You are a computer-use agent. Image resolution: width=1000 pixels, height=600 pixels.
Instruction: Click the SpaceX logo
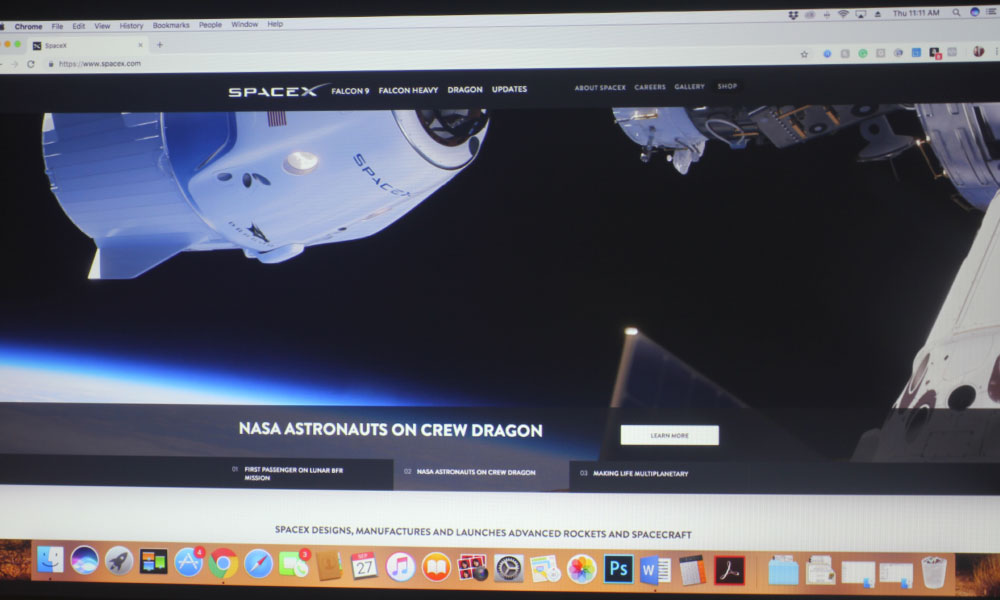[277, 91]
